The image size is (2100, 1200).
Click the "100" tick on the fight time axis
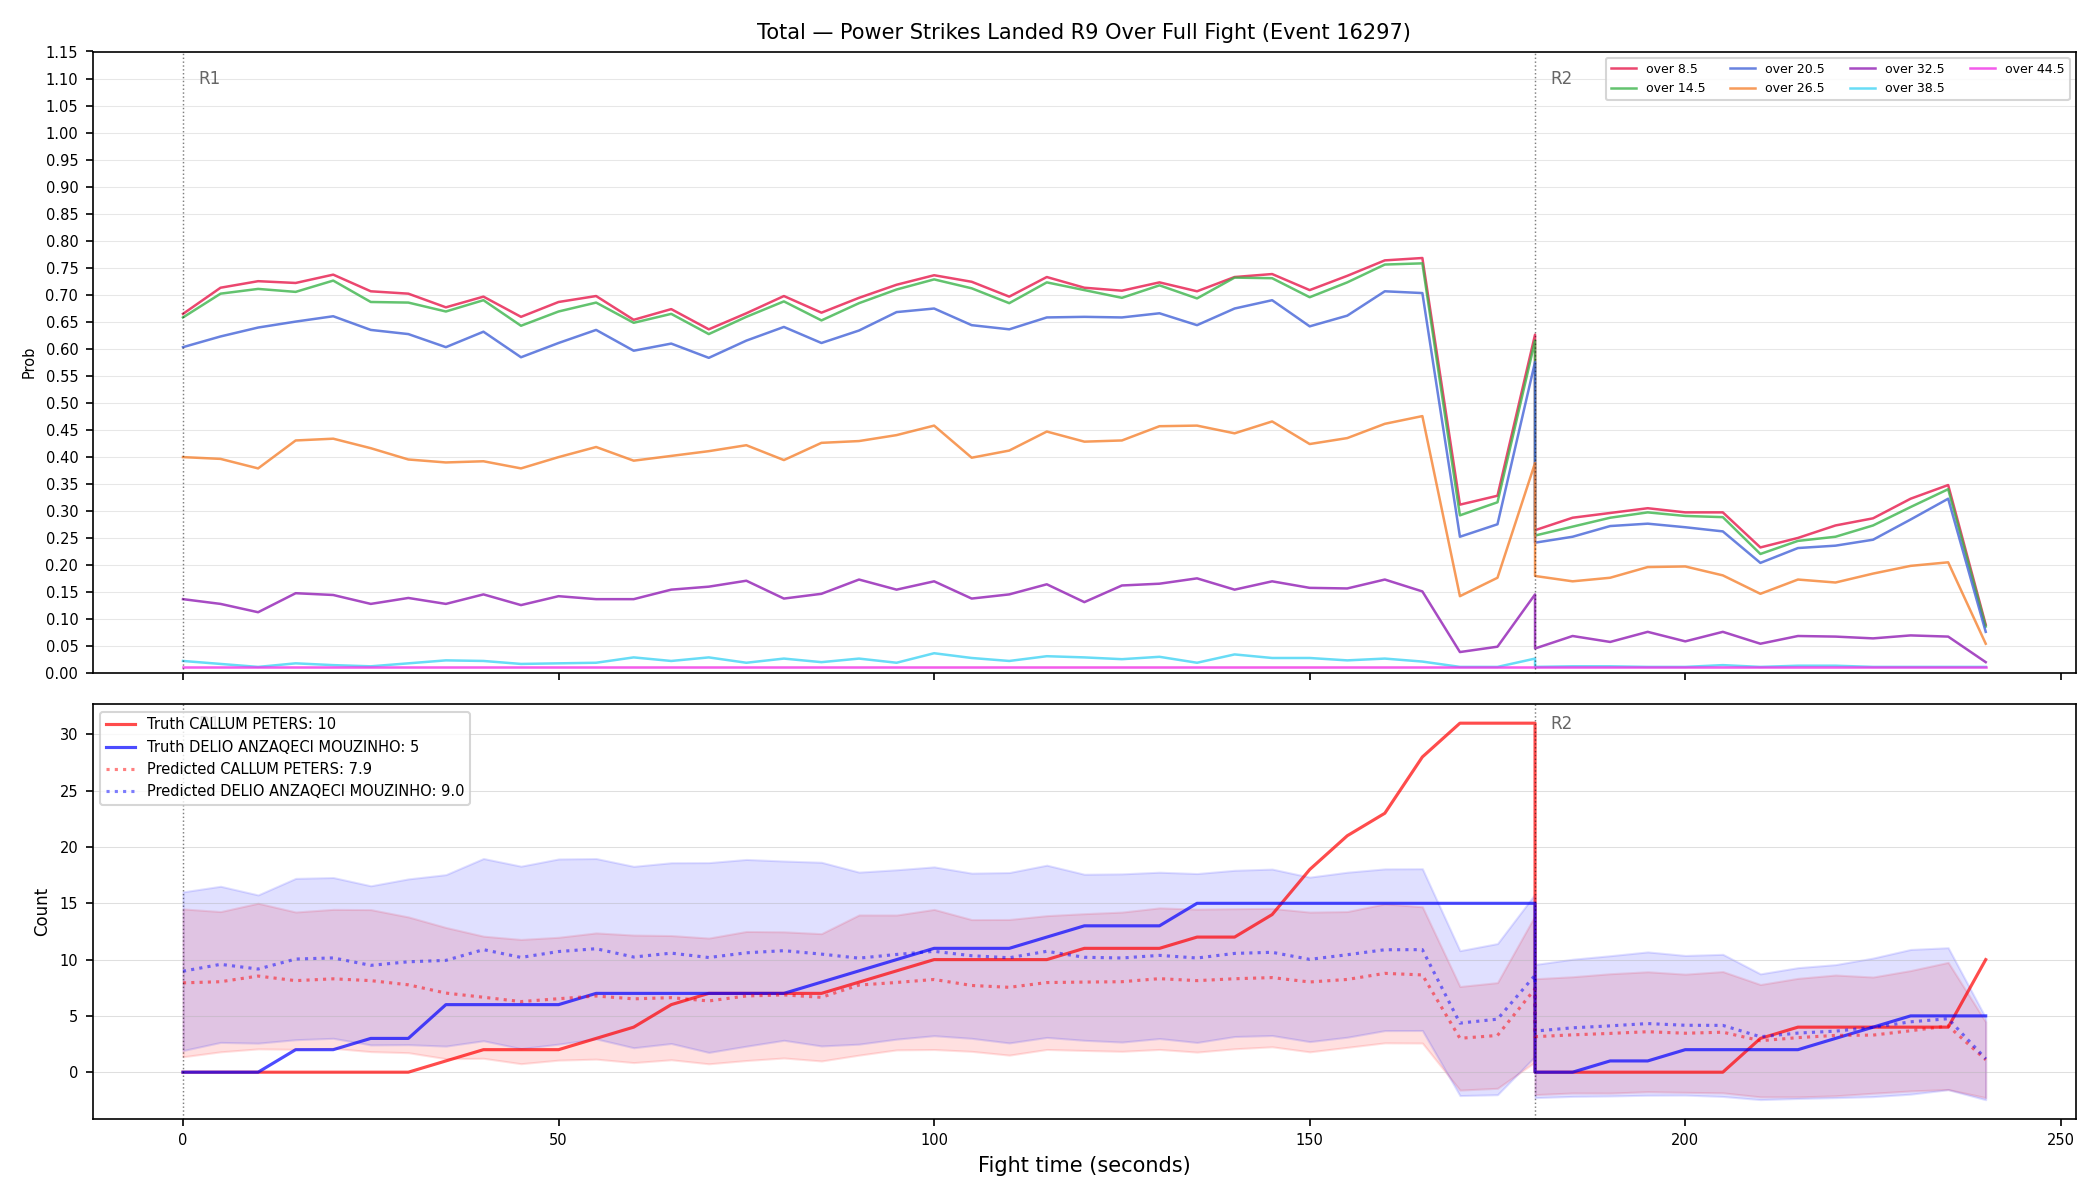[934, 1138]
